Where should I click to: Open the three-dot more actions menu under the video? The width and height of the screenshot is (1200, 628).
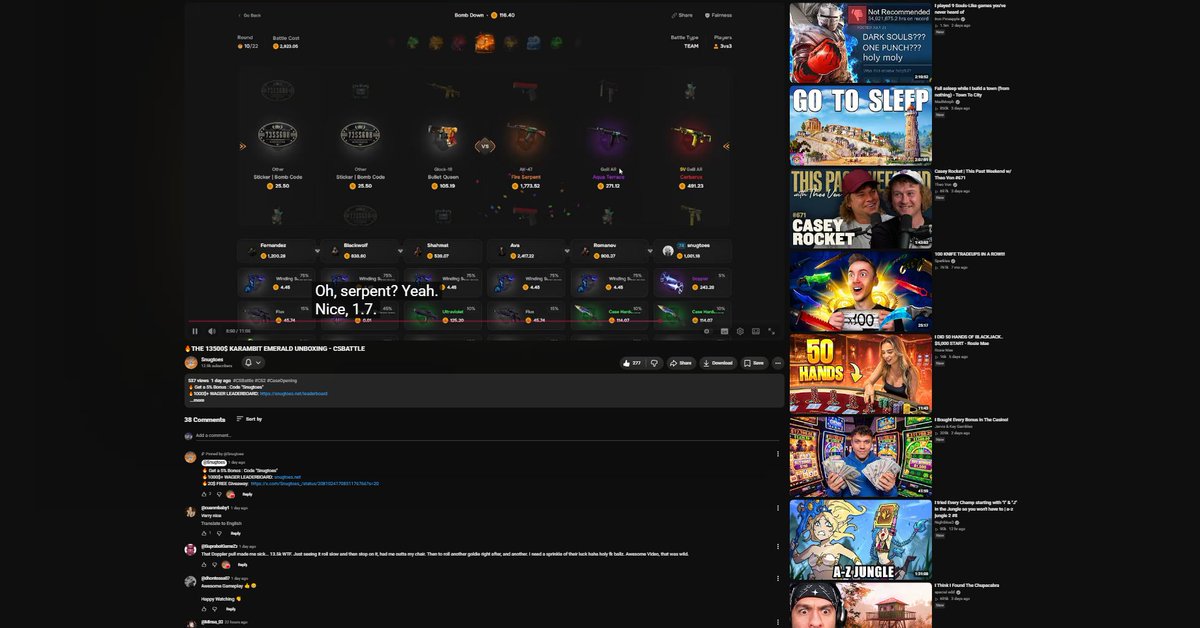(778, 363)
